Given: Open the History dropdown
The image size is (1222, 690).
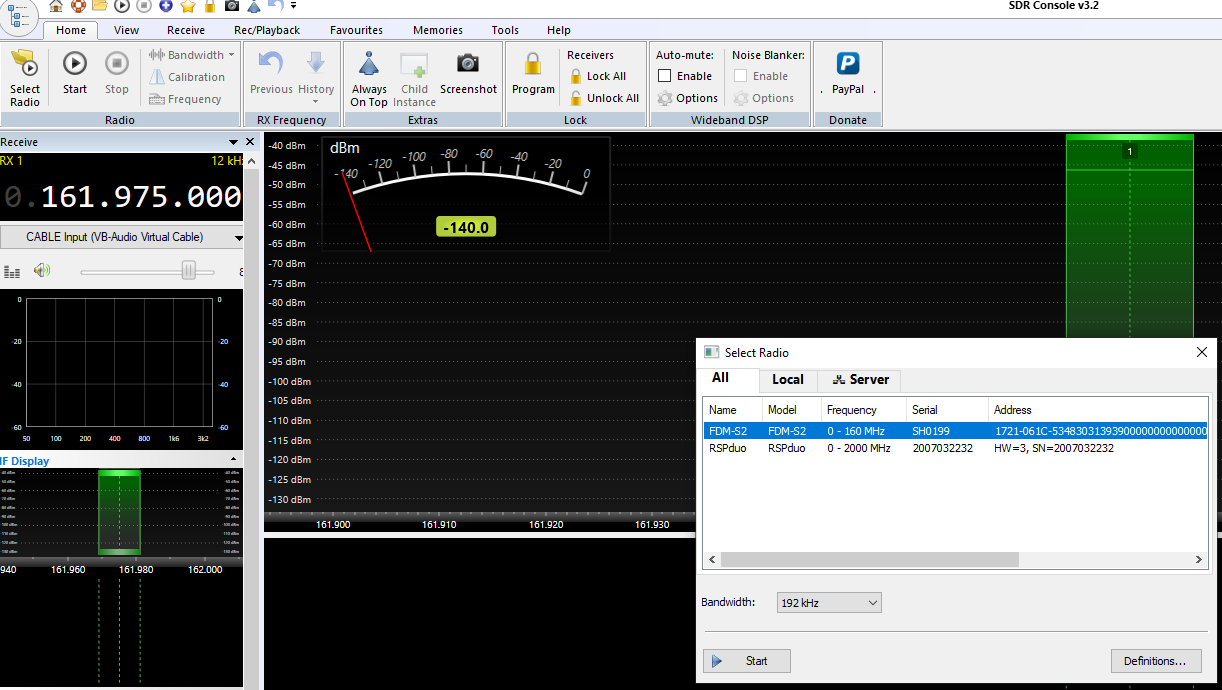Looking at the screenshot, I should (316, 78).
